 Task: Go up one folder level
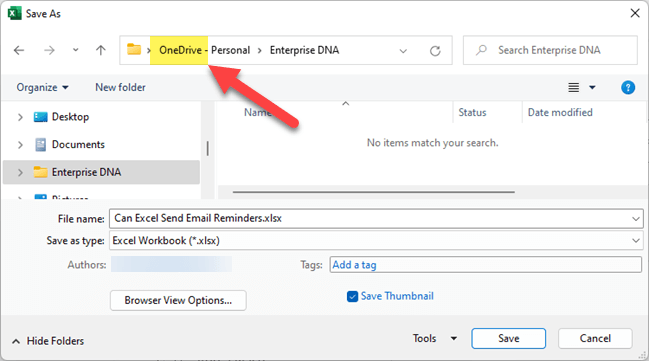click(x=101, y=51)
